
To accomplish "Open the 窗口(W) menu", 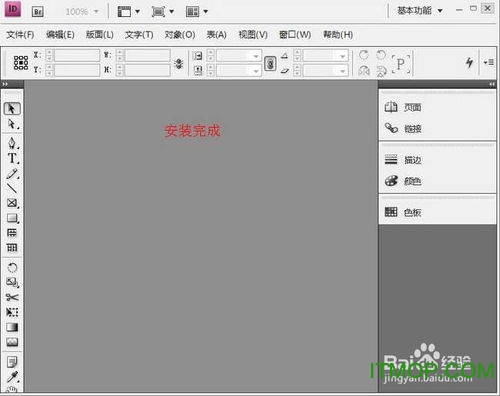I will [295, 35].
